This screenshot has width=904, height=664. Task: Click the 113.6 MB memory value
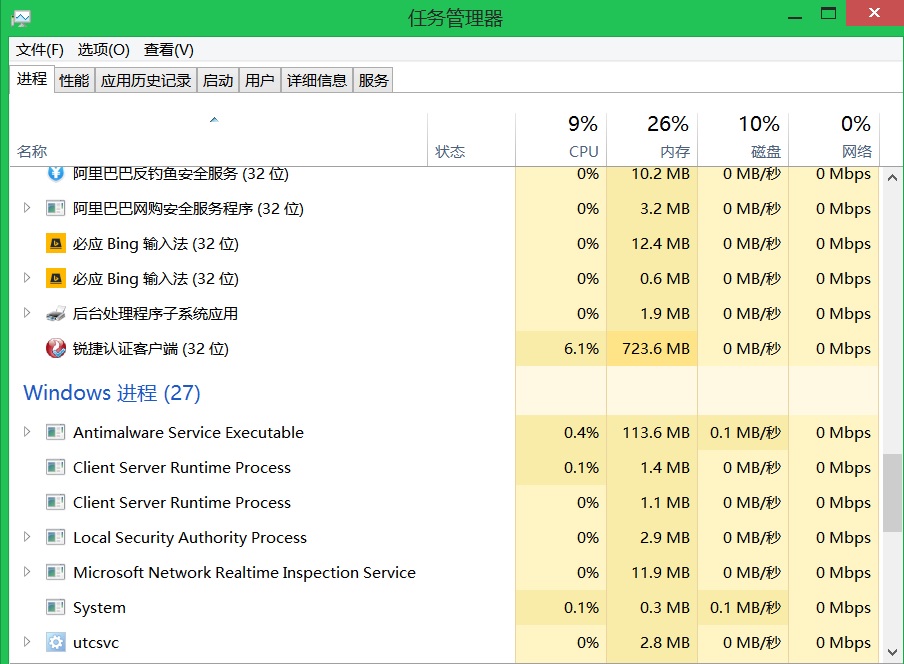pyautogui.click(x=656, y=432)
